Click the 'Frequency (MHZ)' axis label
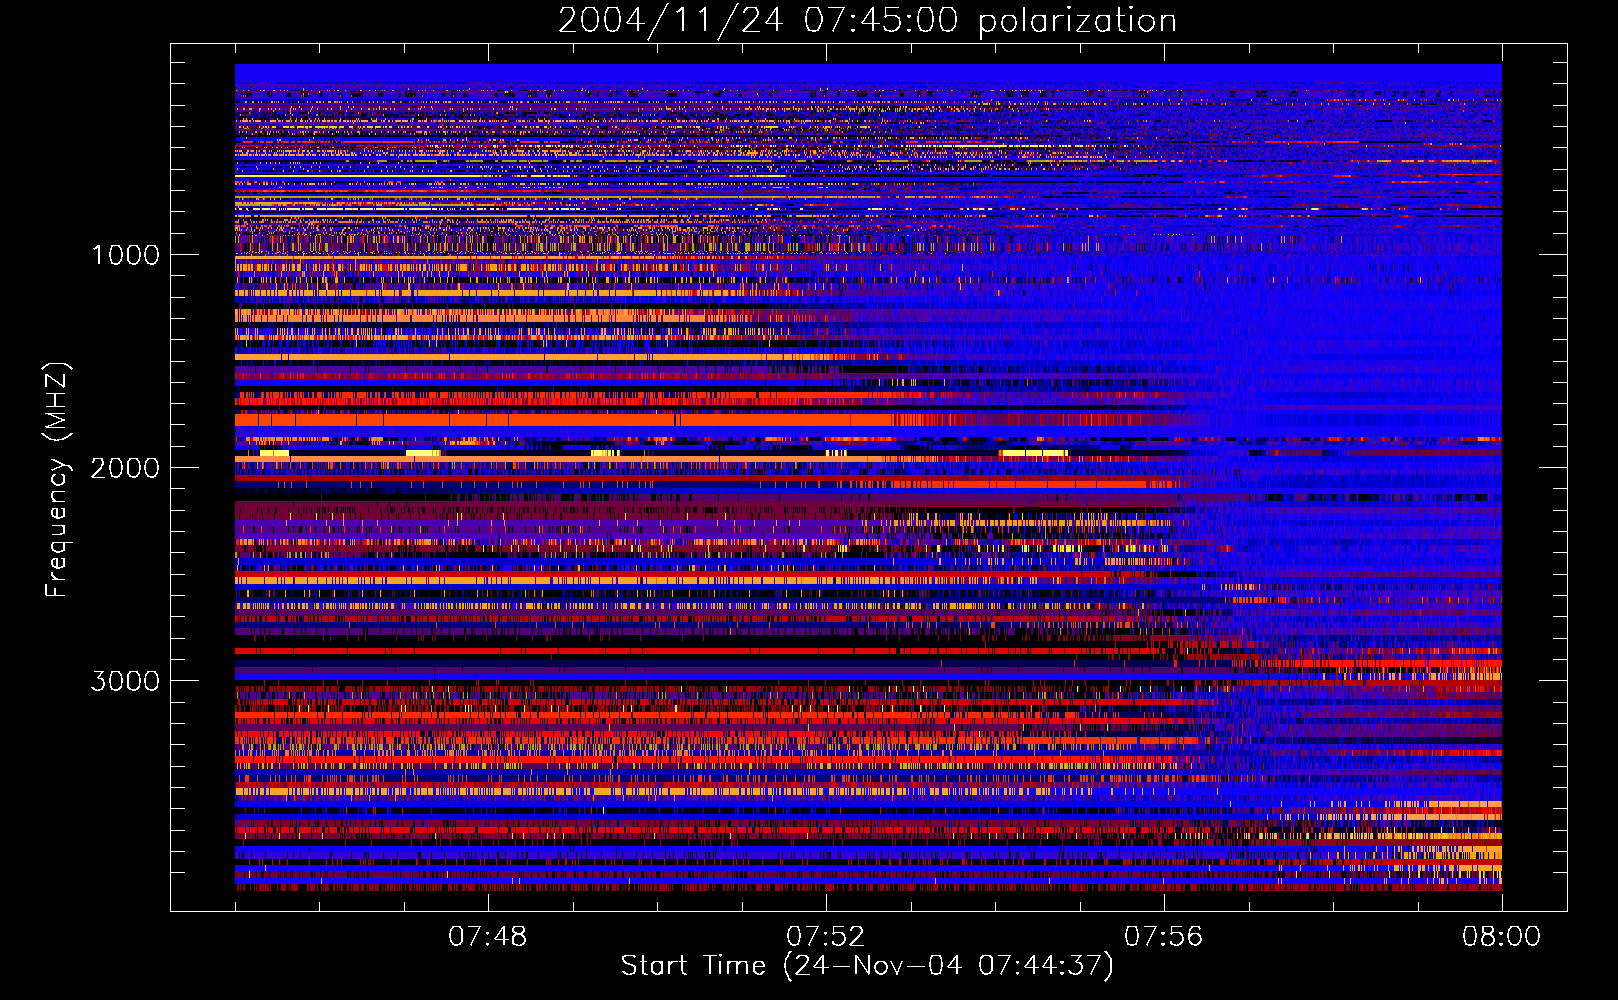Viewport: 1618px width, 1000px height. click(x=57, y=480)
